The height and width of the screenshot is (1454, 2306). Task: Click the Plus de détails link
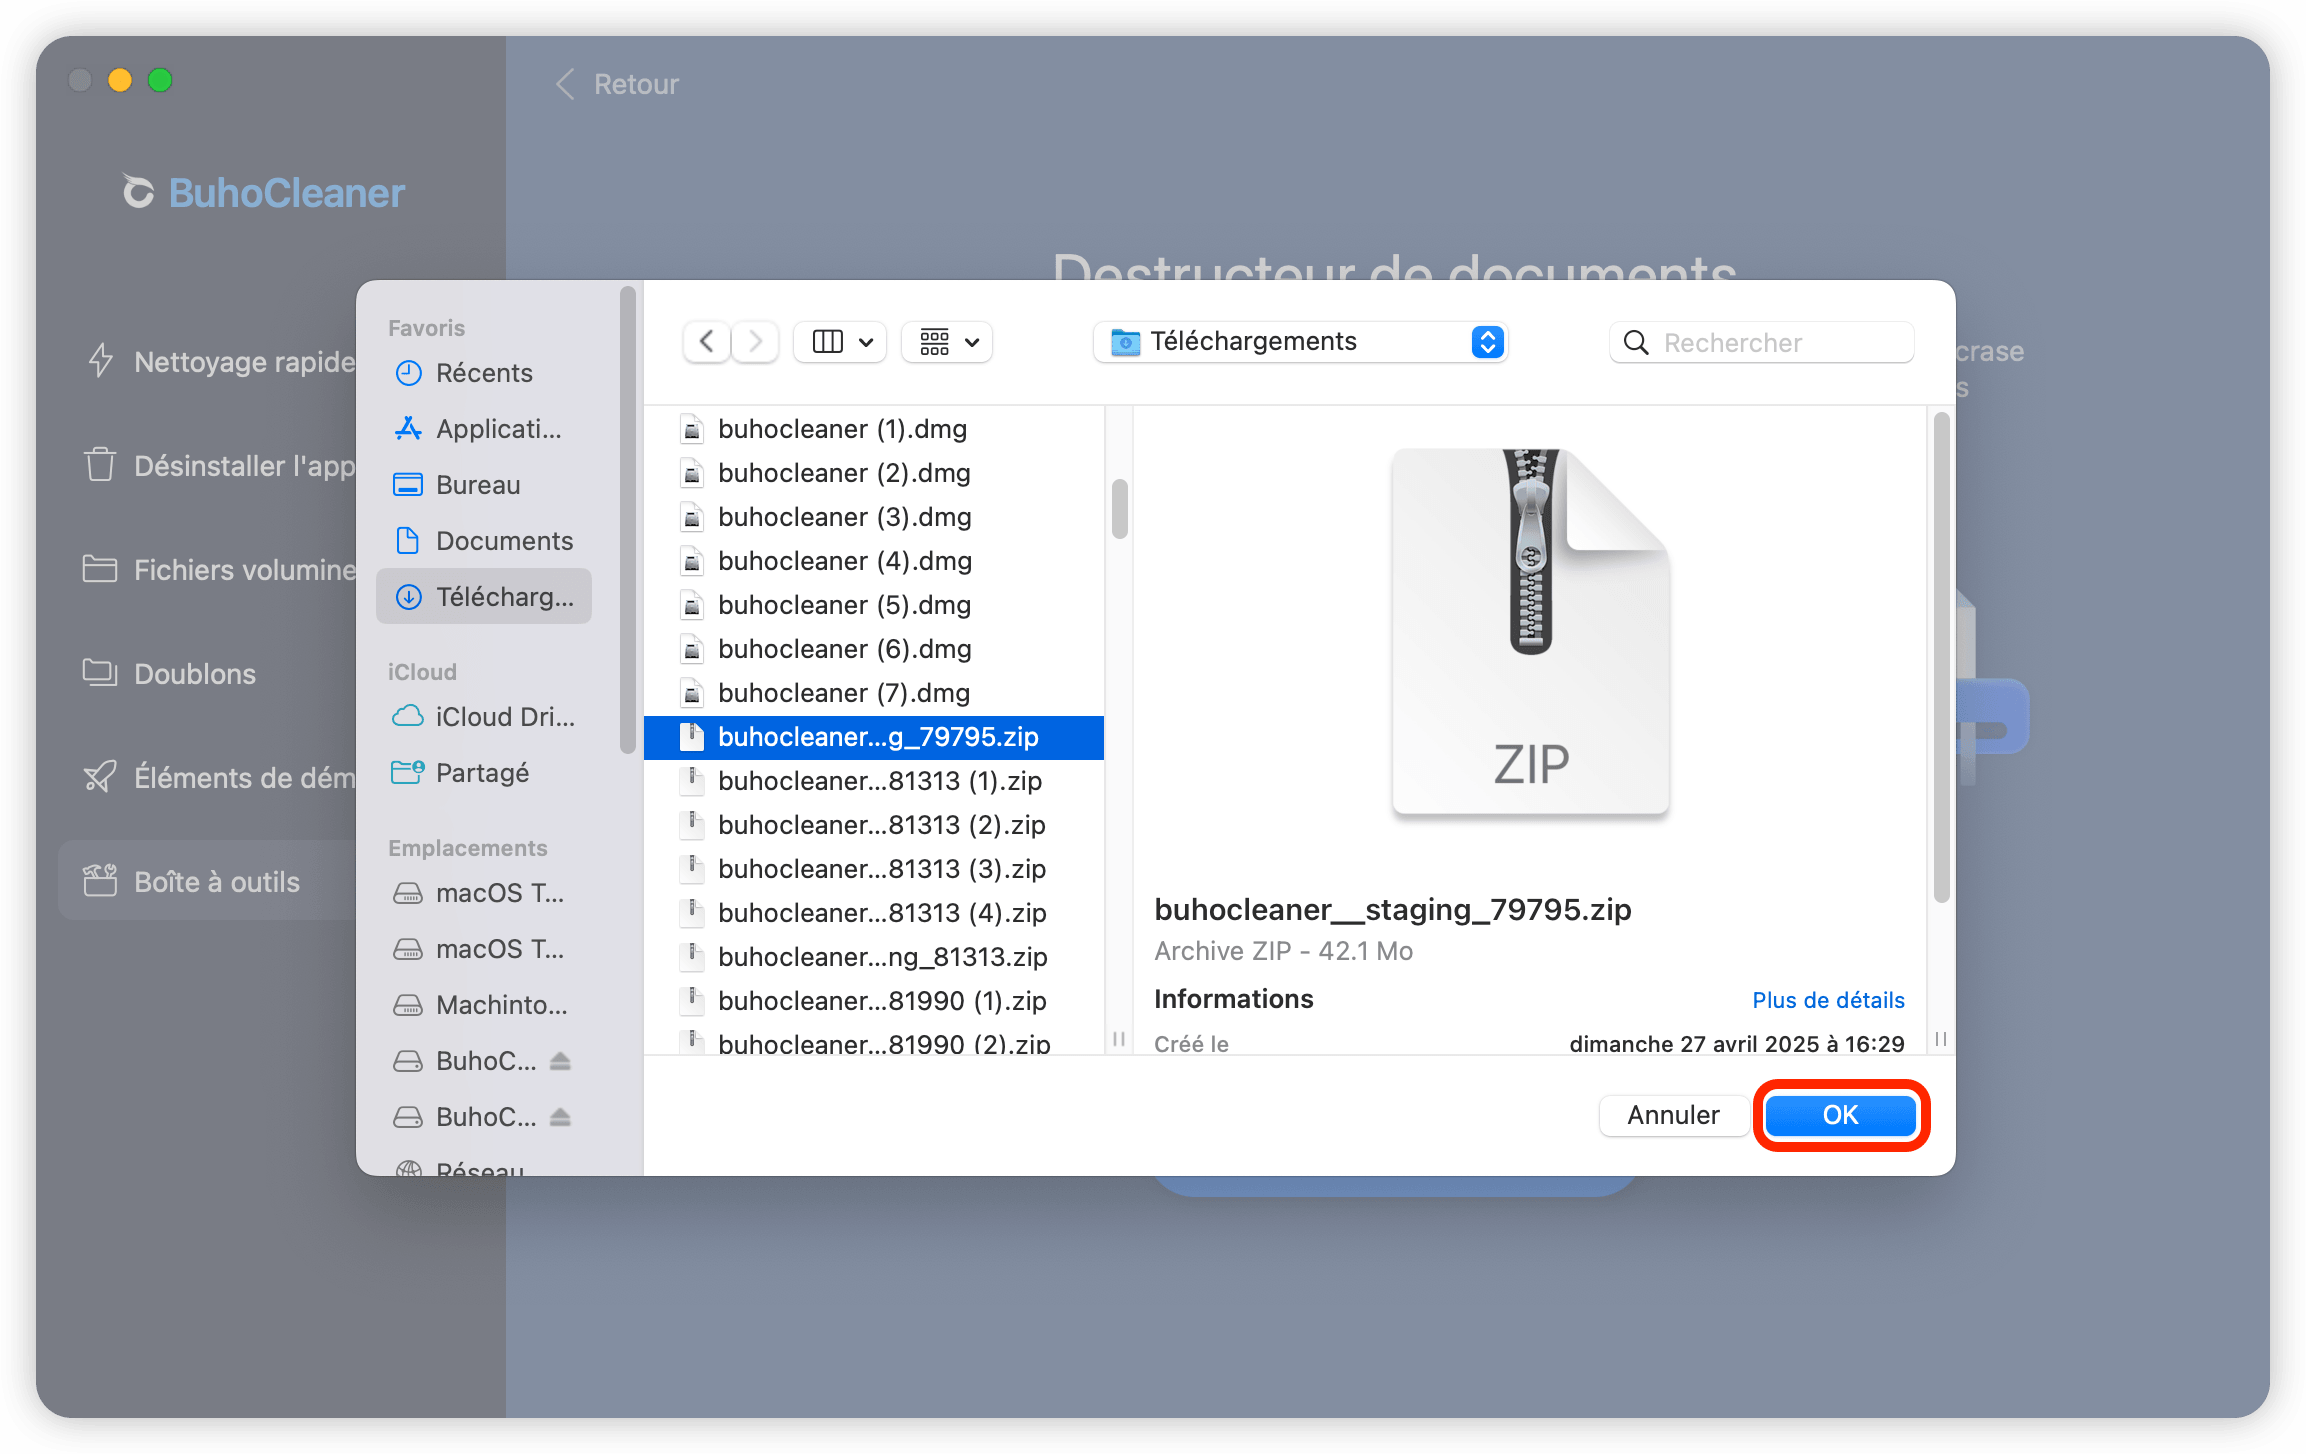click(x=1828, y=1000)
